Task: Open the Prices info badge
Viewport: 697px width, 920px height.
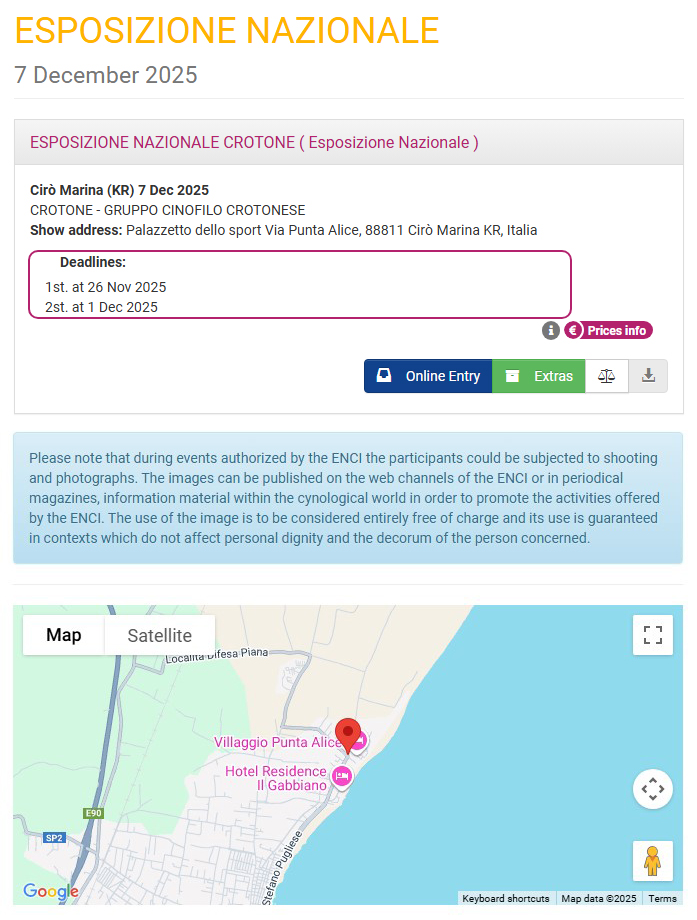Action: pos(616,330)
